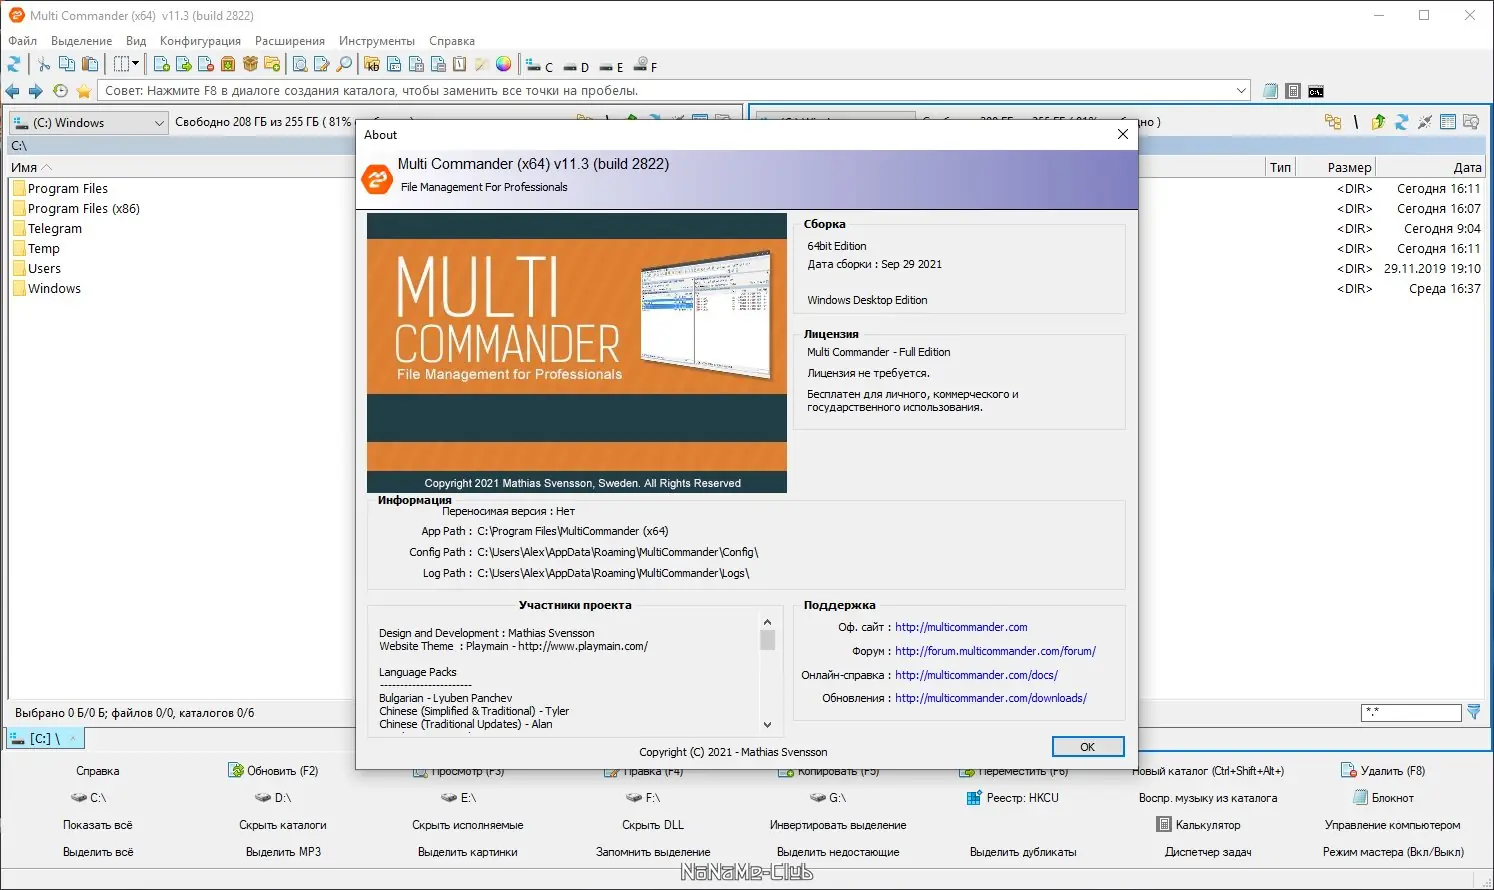The height and width of the screenshot is (890, 1494).
Task: Expand the command line bar dropdown arrow
Action: 1241,91
